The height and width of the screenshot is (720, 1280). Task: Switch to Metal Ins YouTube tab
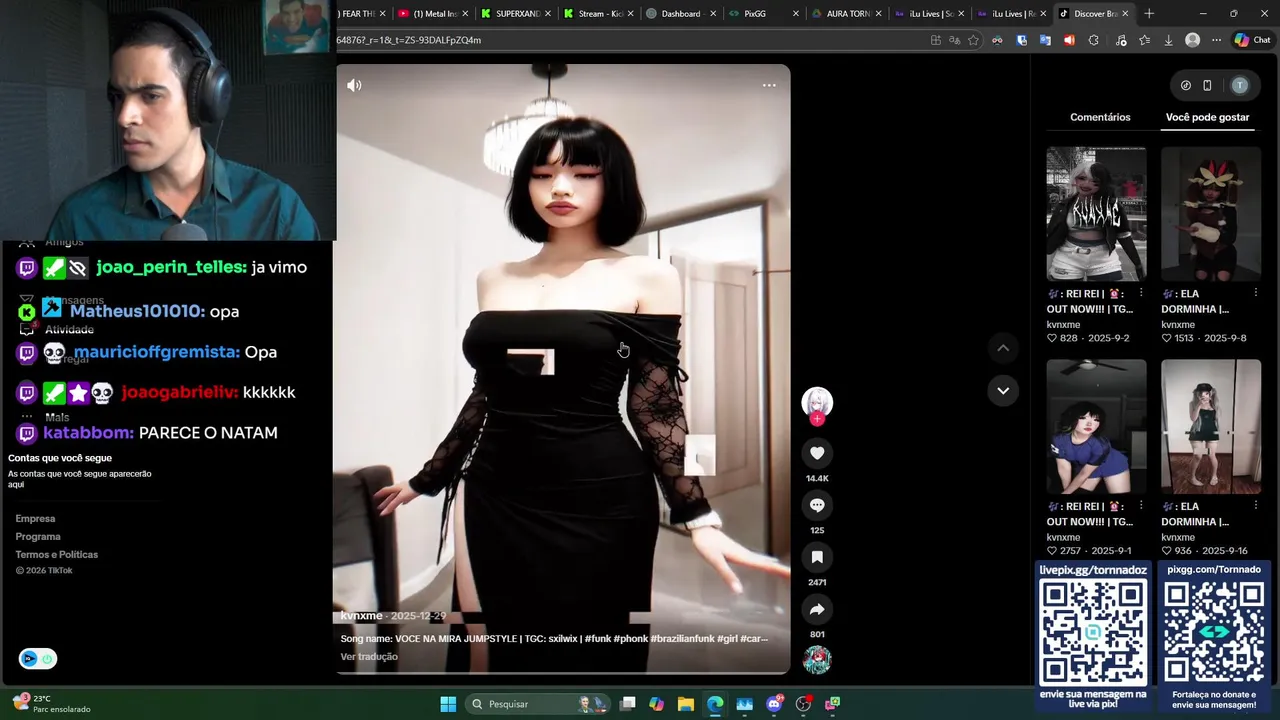[431, 13]
